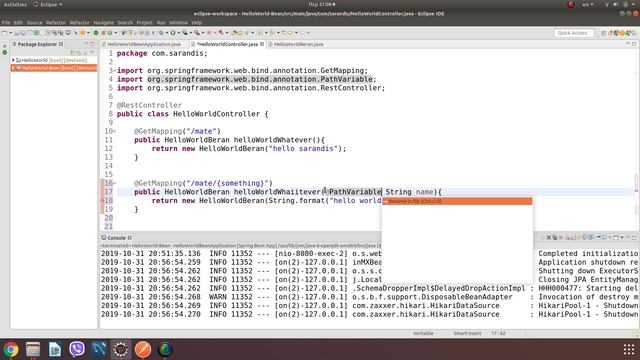The image size is (640, 360).
Task: Open the Help menu
Action: point(197,22)
